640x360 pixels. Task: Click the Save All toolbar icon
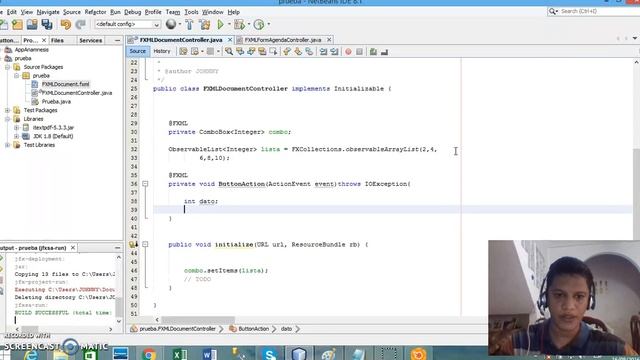tap(47, 24)
